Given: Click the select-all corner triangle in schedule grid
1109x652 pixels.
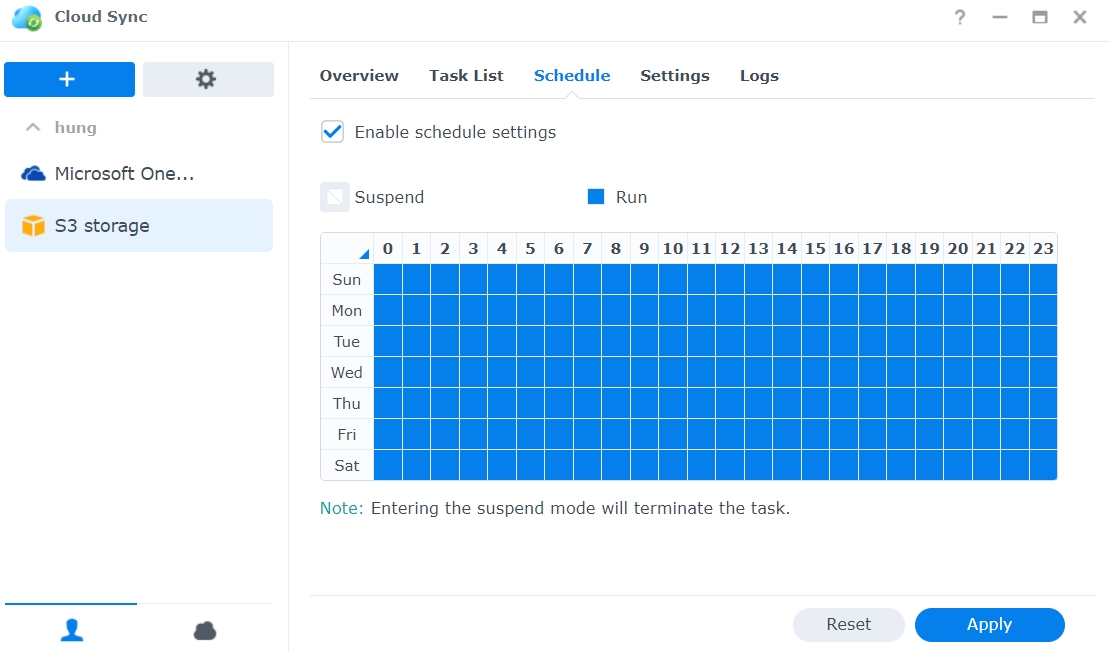Looking at the screenshot, I should point(362,254).
